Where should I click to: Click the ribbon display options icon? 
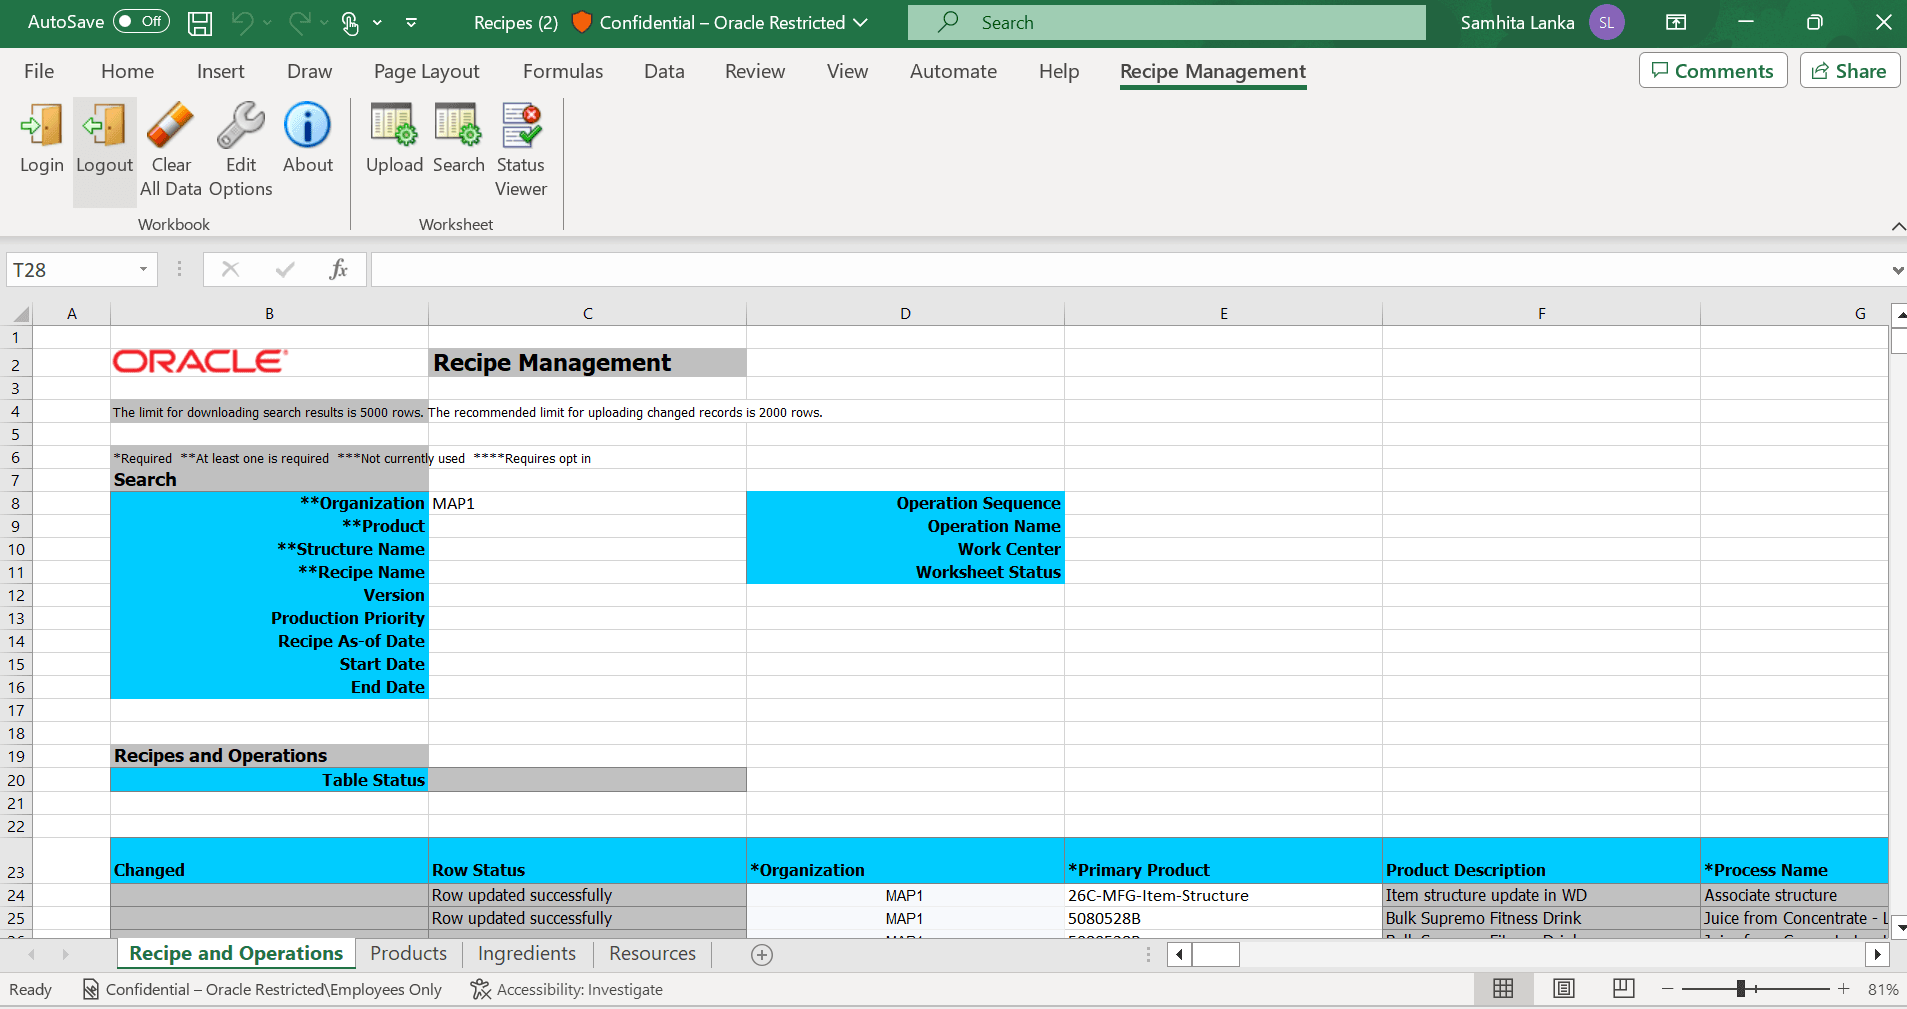coord(1676,22)
